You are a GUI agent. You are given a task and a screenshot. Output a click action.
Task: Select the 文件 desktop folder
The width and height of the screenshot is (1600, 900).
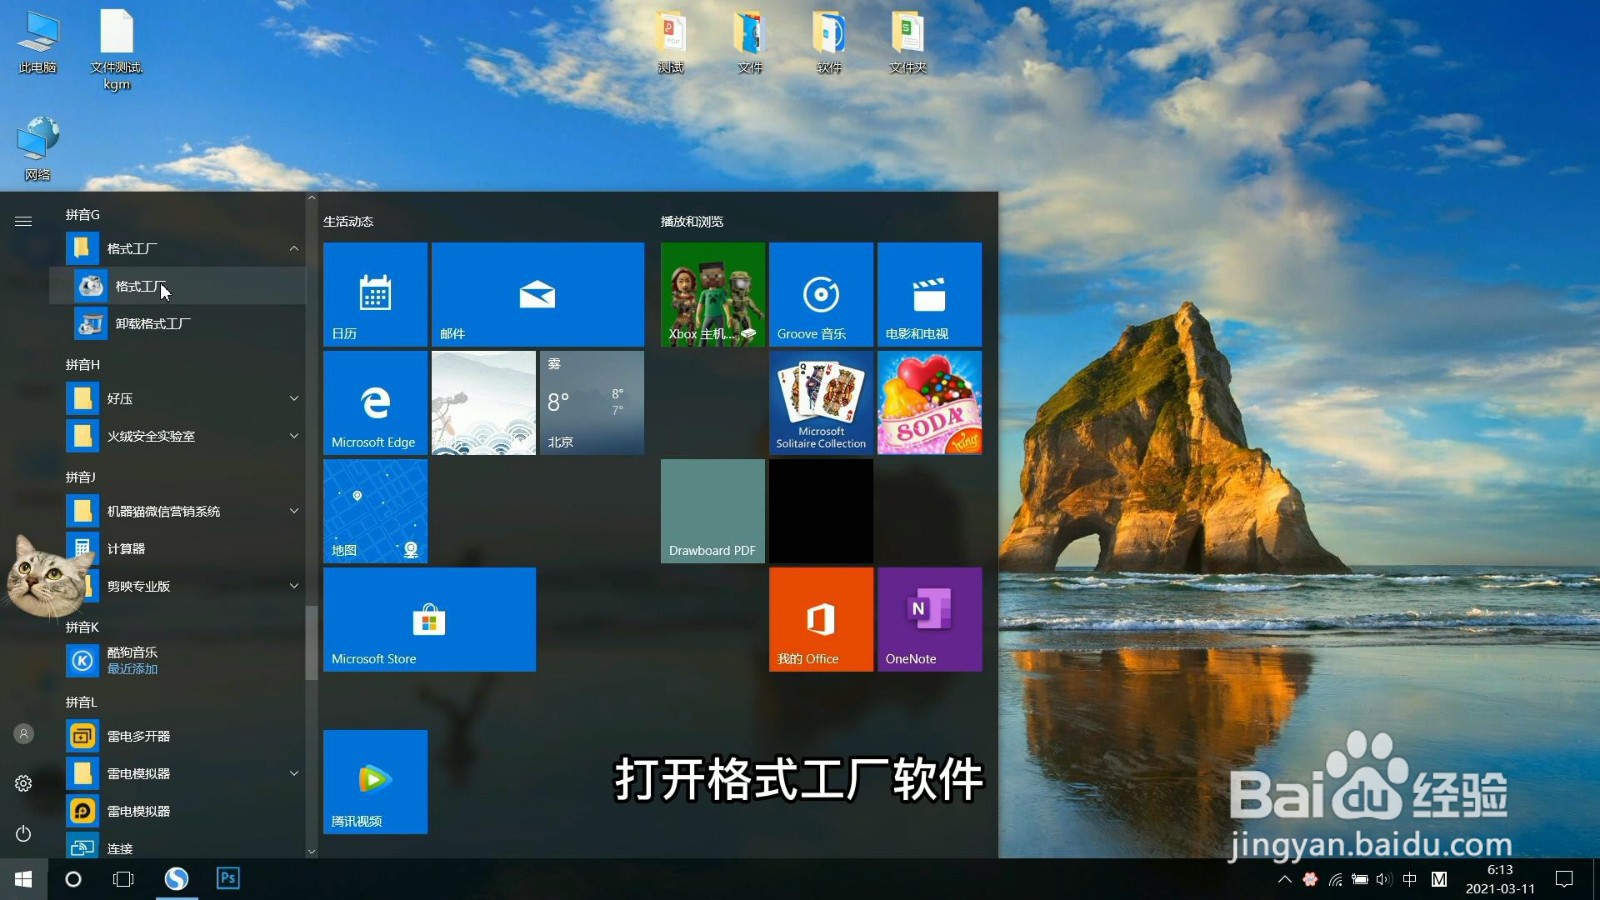coord(750,42)
